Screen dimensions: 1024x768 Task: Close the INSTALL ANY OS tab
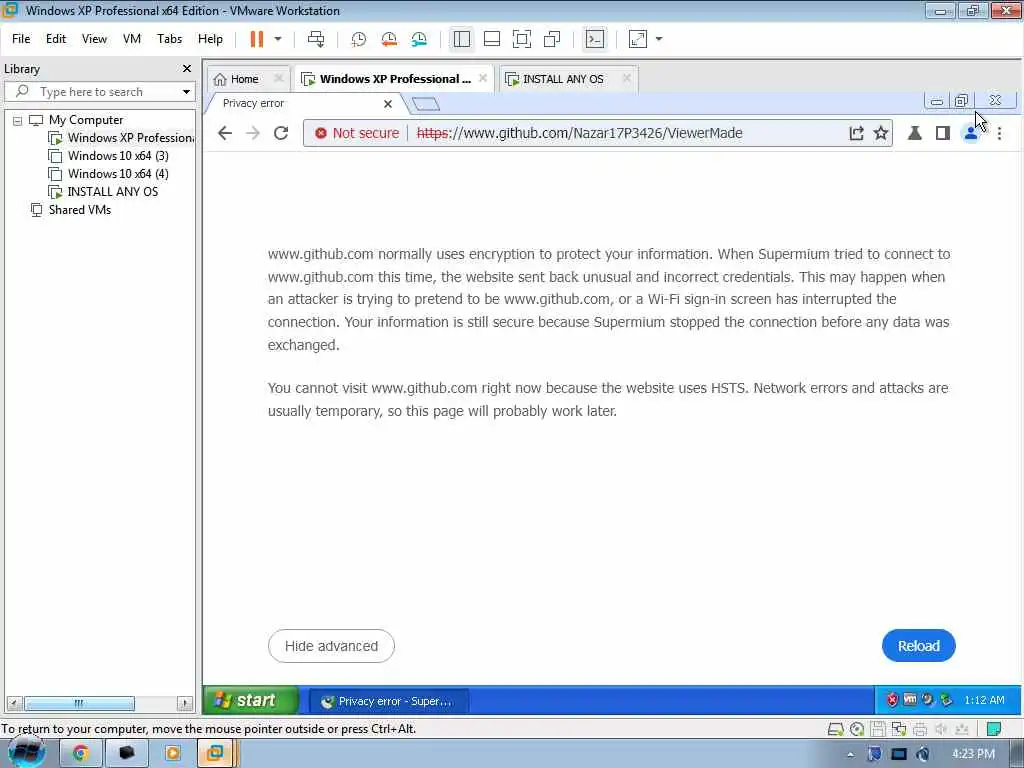[626, 78]
